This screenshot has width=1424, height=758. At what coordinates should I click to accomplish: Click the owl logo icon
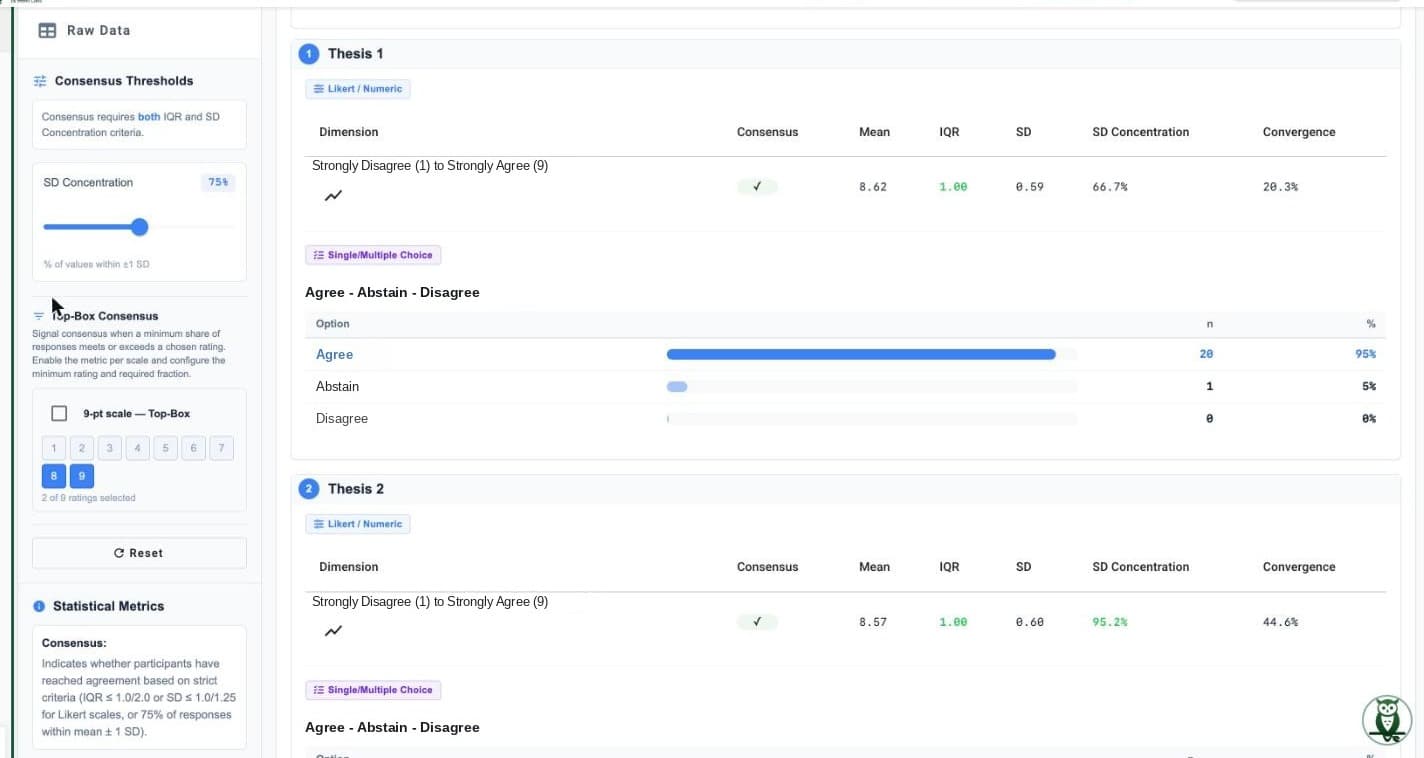(x=1387, y=720)
